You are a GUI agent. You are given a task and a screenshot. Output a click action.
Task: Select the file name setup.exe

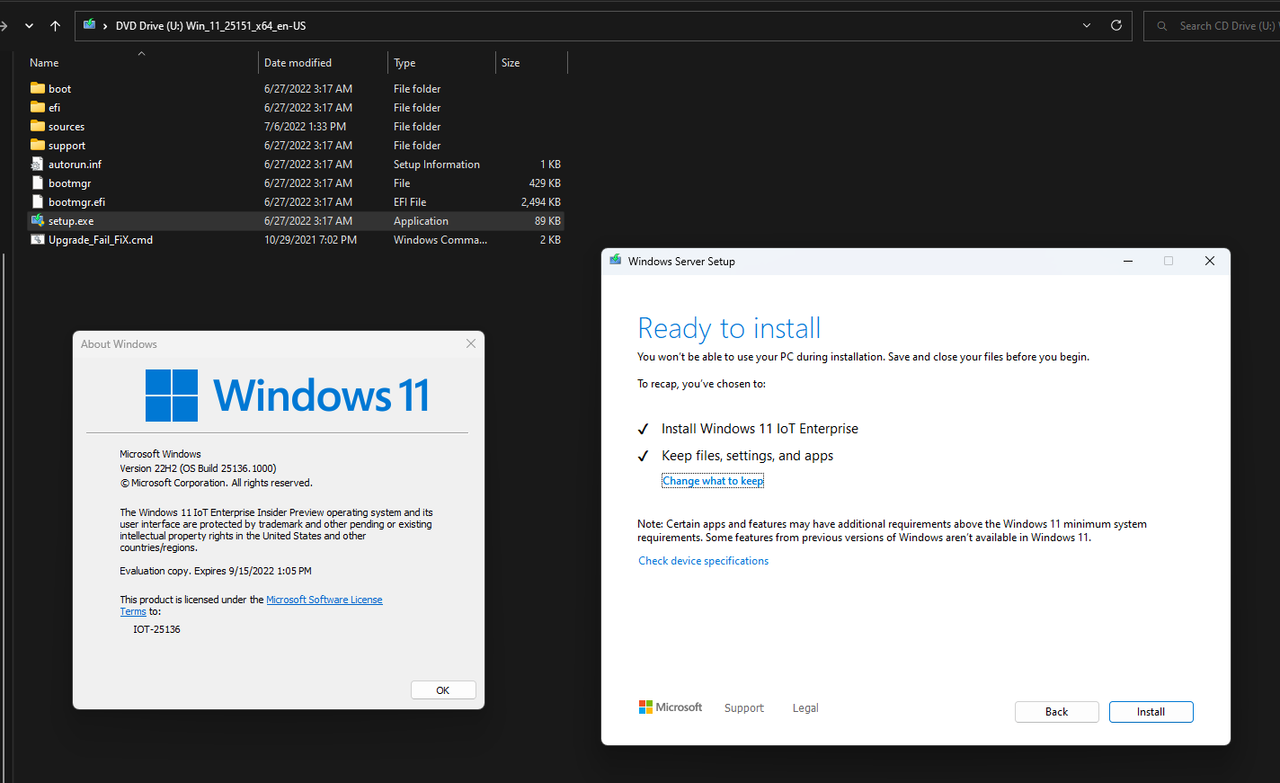71,221
